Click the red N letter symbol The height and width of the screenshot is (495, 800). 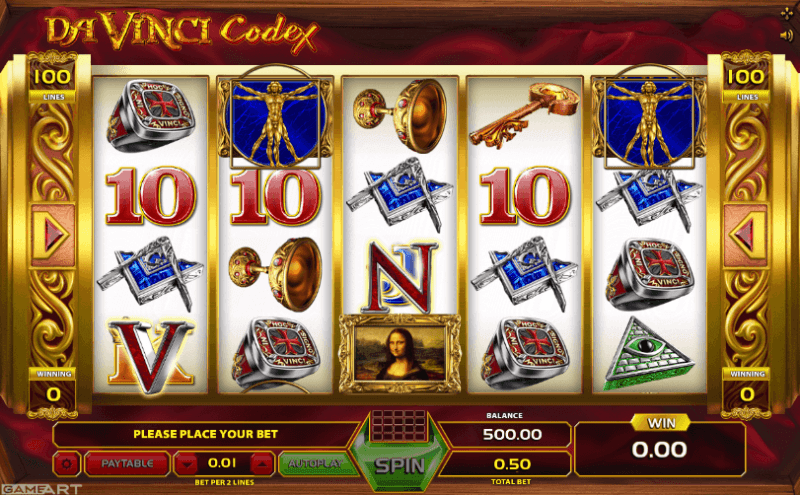pos(401,276)
